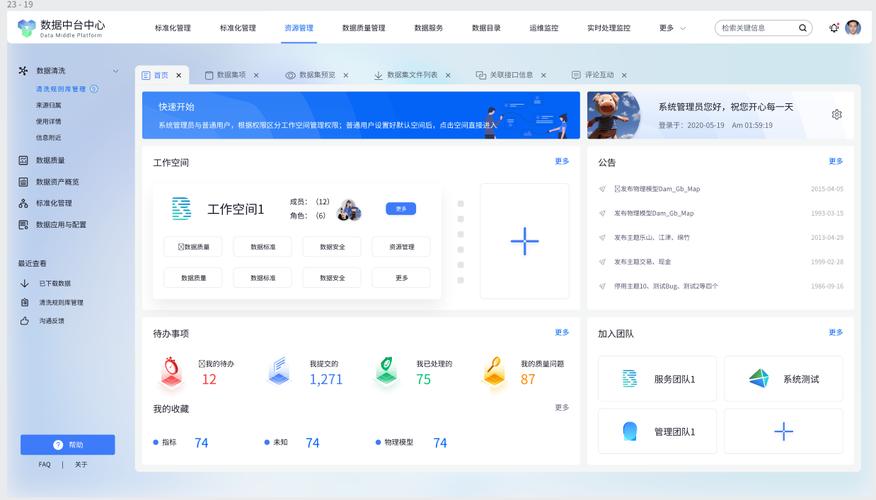Click the search magnifier icon
Screen dimensions: 876x500
(x=803, y=28)
